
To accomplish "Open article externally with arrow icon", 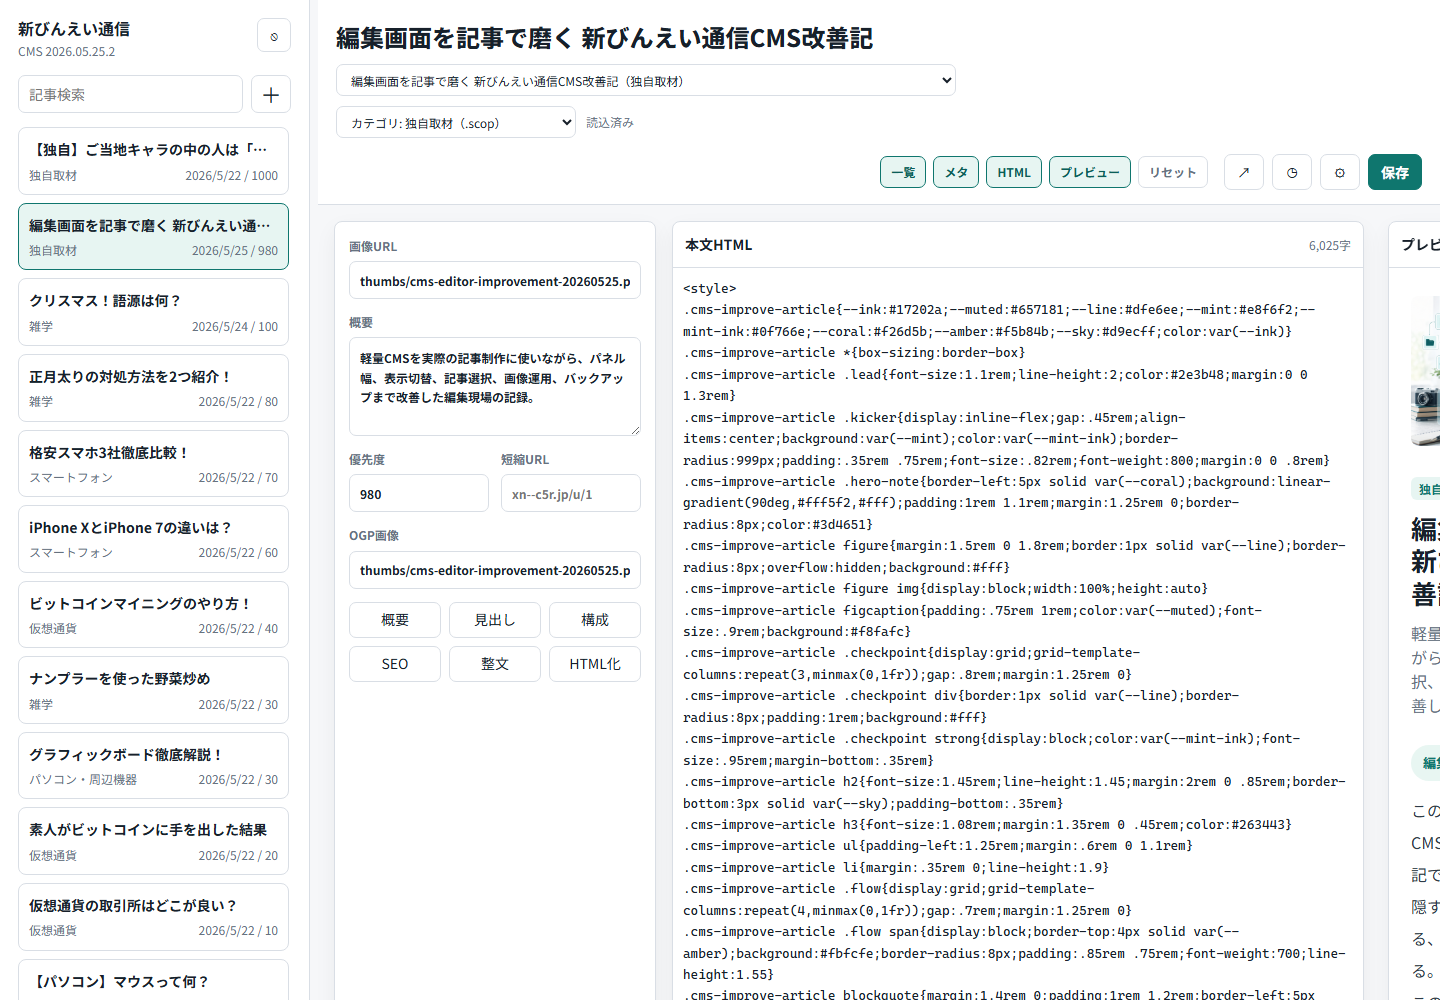I will tap(1244, 172).
